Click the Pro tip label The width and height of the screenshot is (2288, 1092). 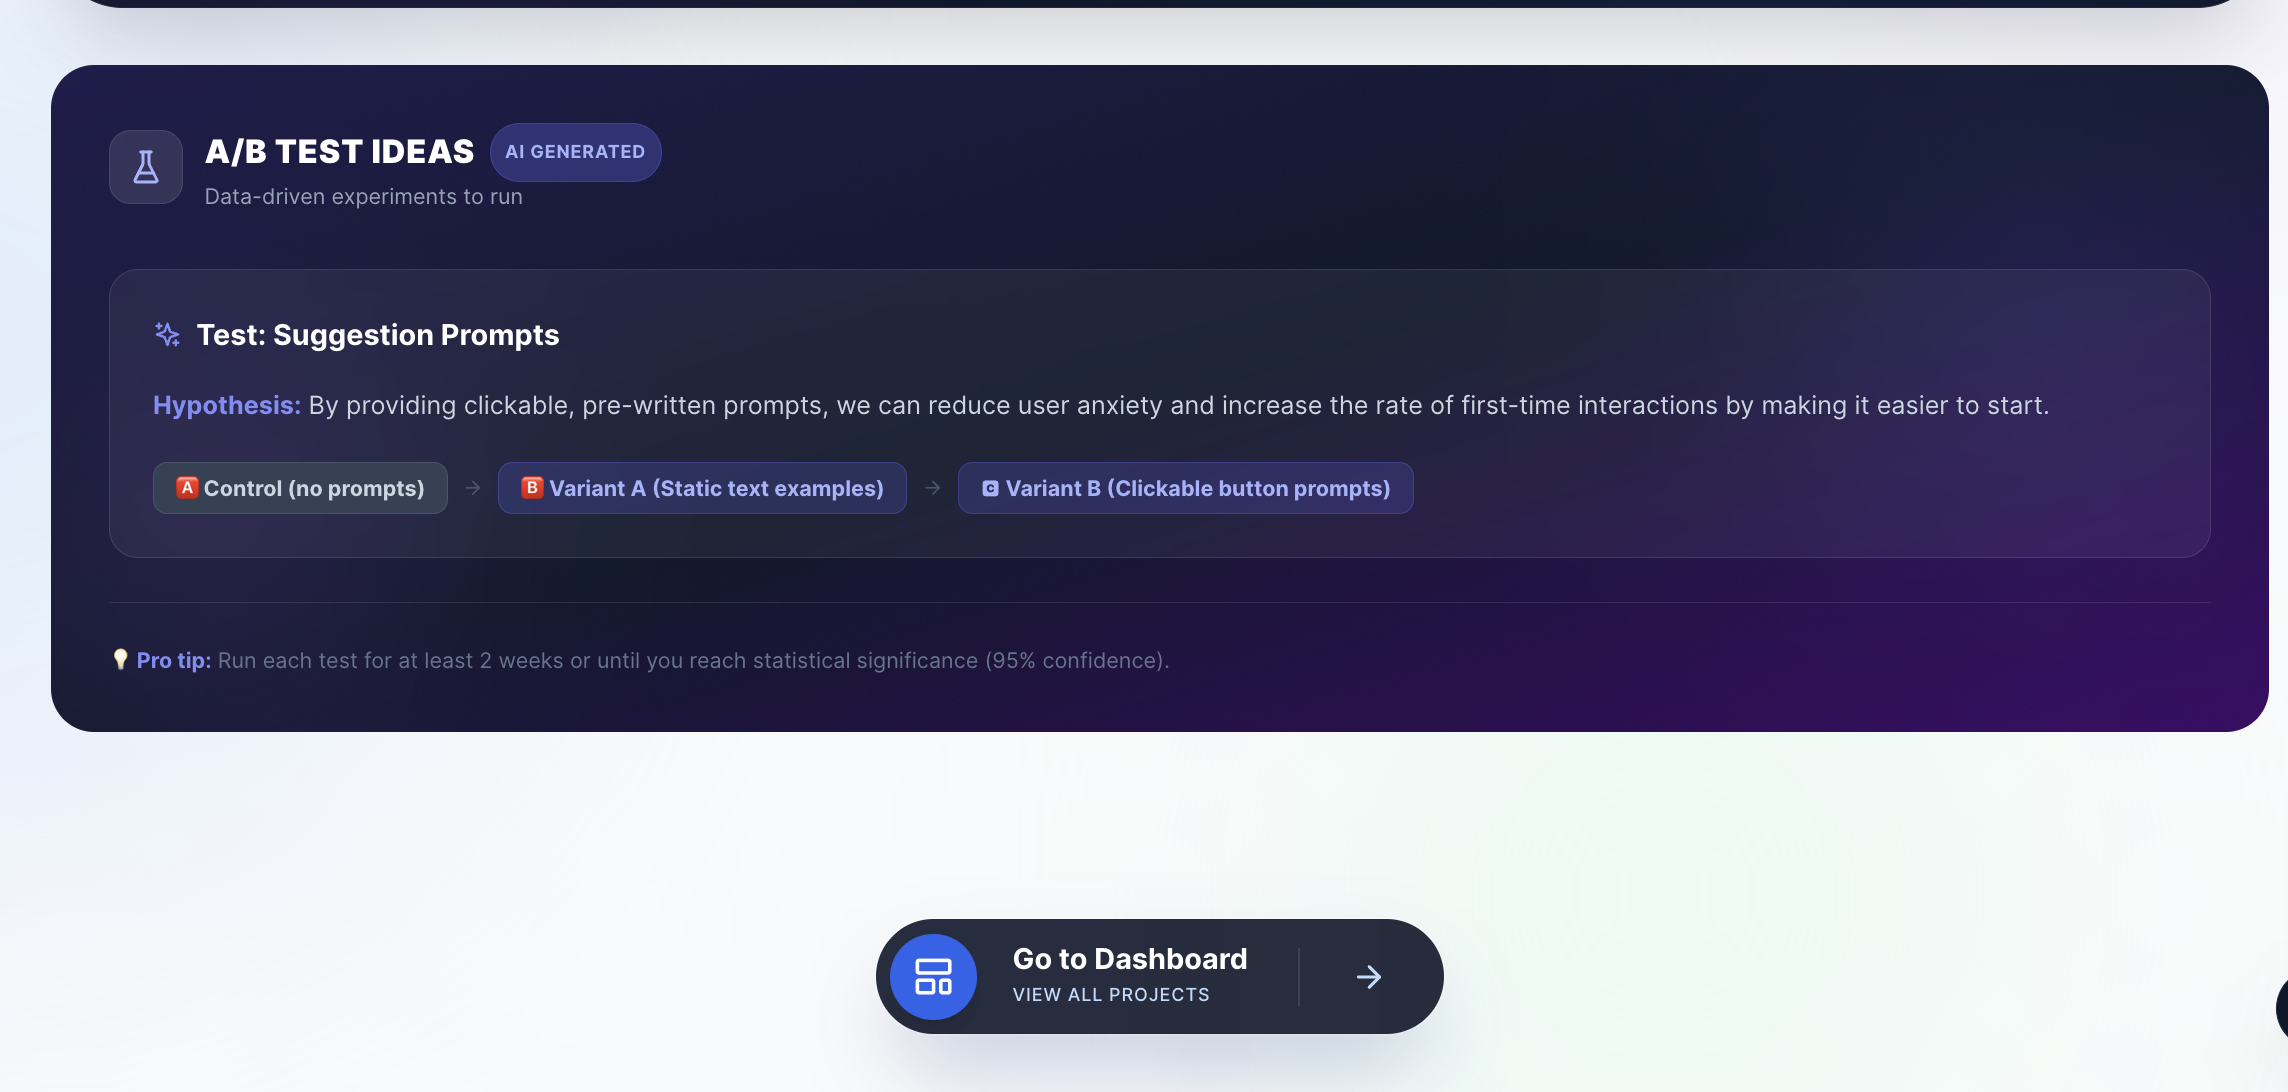pyautogui.click(x=173, y=661)
